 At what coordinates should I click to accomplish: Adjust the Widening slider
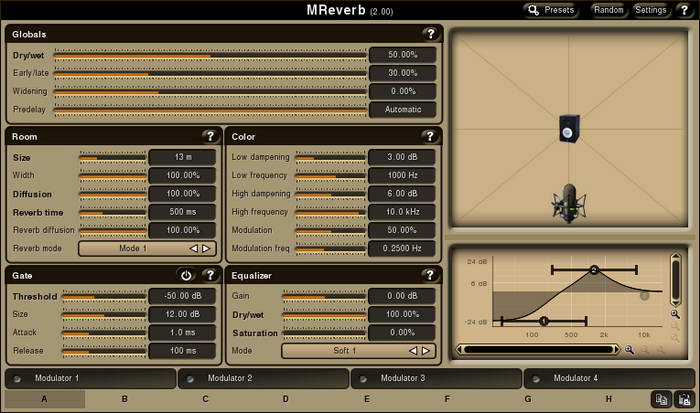(210, 92)
